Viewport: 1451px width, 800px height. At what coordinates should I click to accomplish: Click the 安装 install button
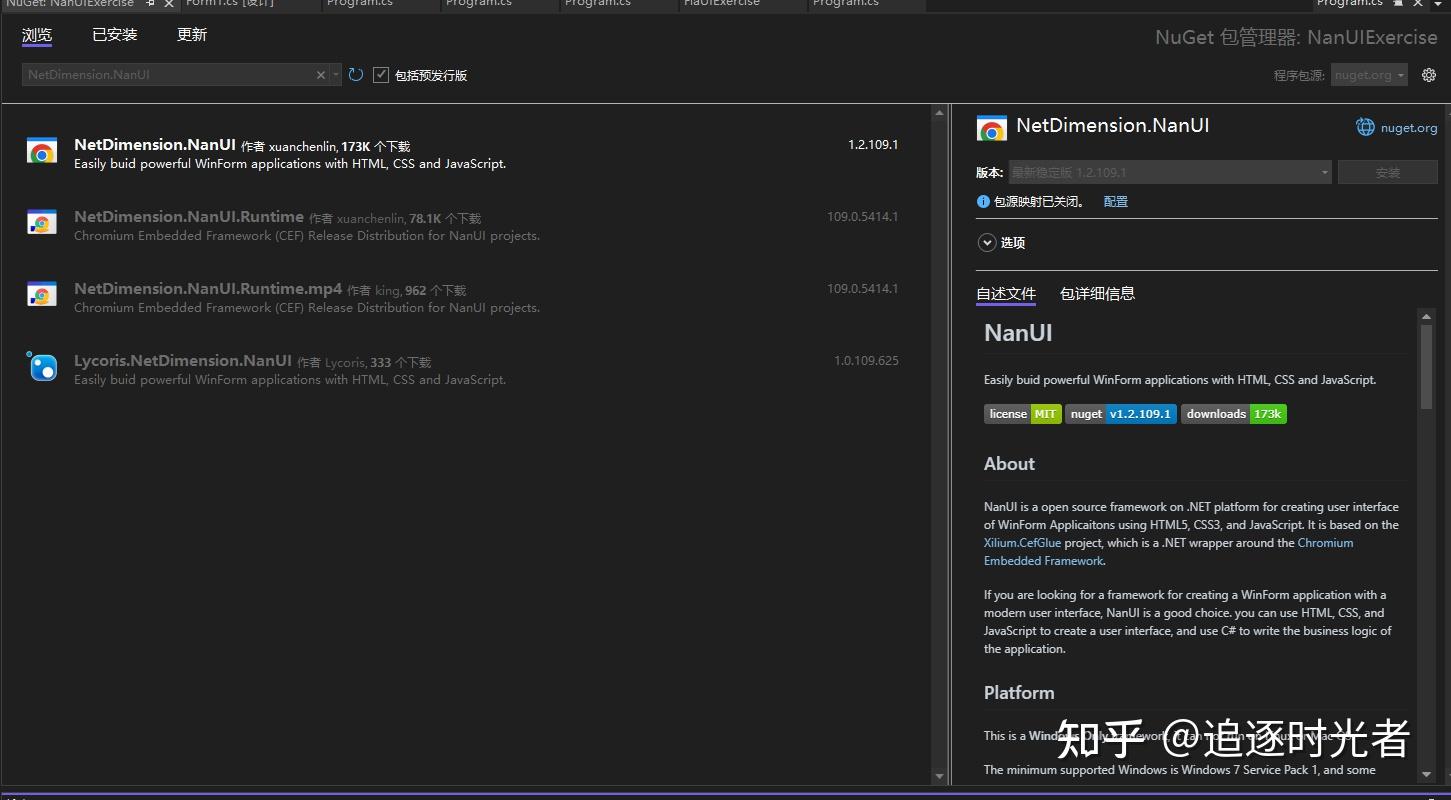pyautogui.click(x=1388, y=172)
